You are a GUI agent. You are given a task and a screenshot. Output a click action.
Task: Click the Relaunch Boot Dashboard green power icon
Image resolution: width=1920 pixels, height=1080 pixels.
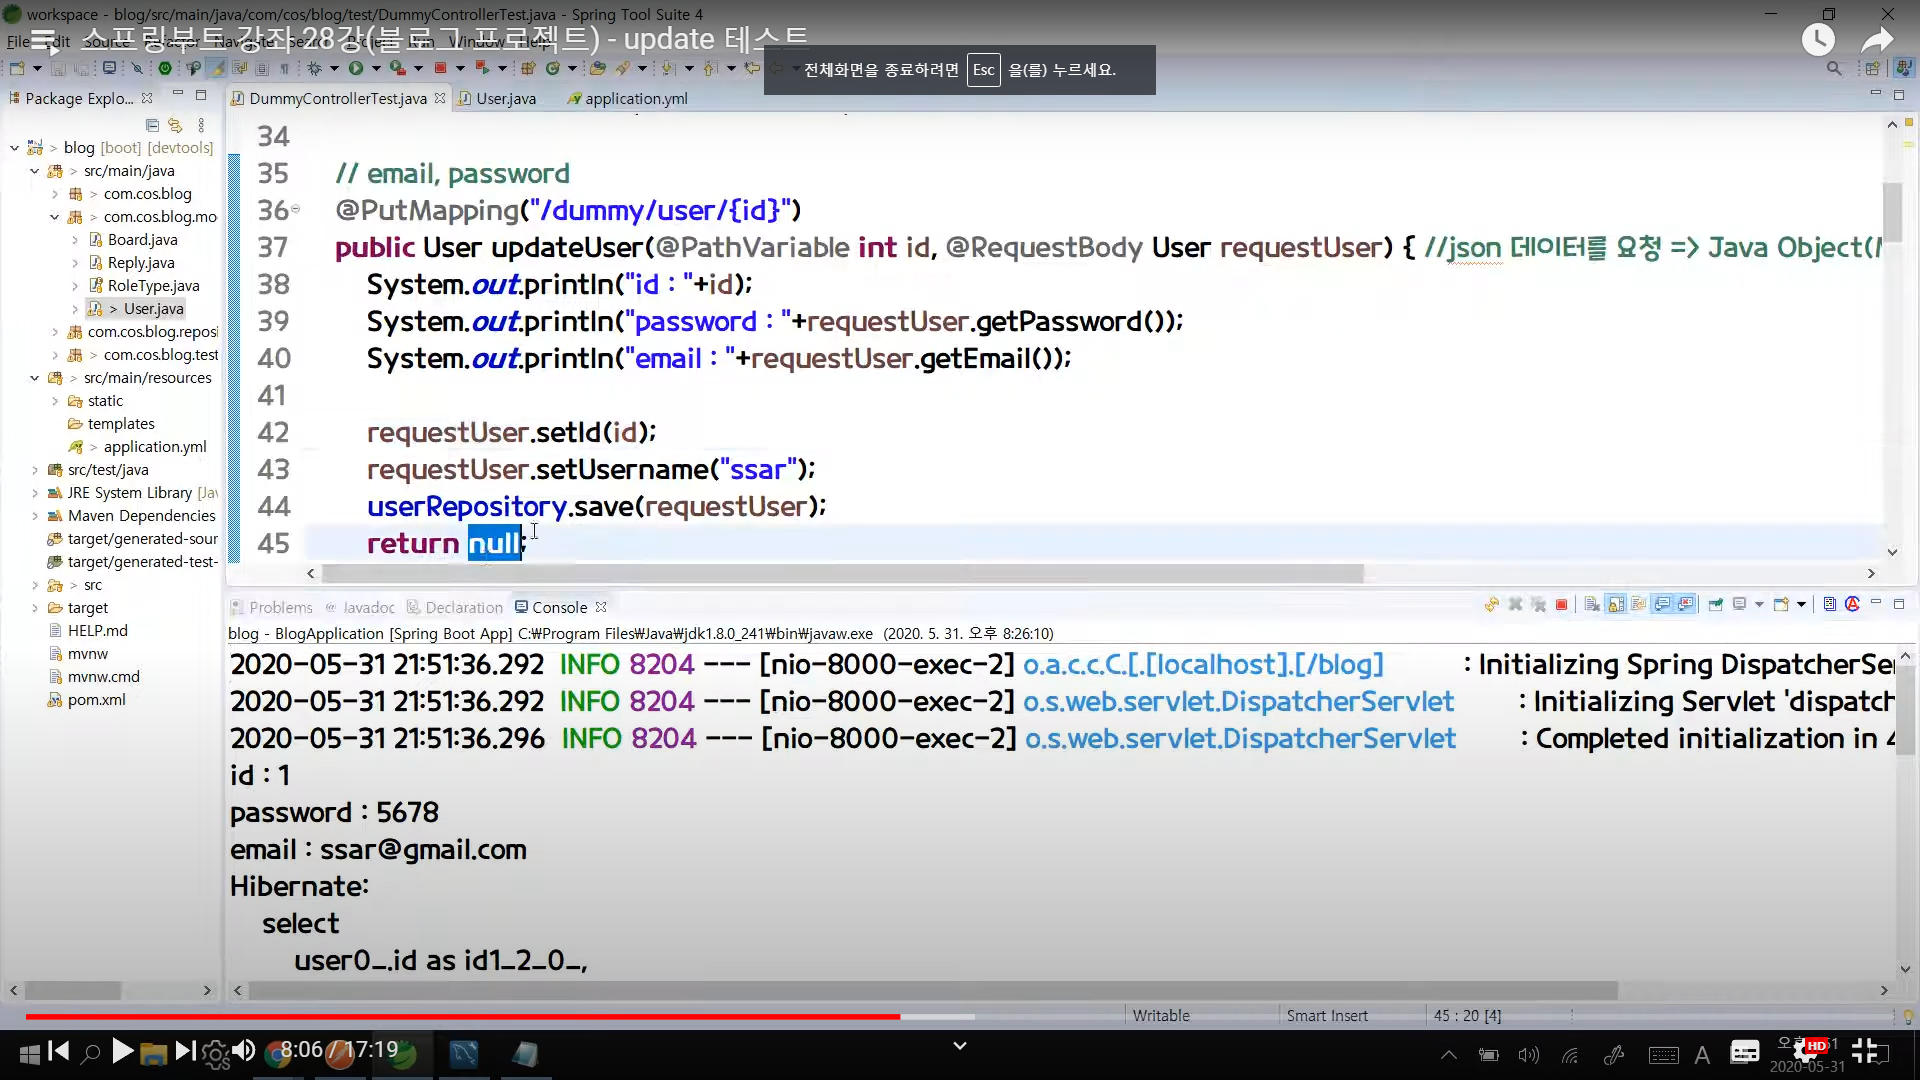click(x=165, y=68)
